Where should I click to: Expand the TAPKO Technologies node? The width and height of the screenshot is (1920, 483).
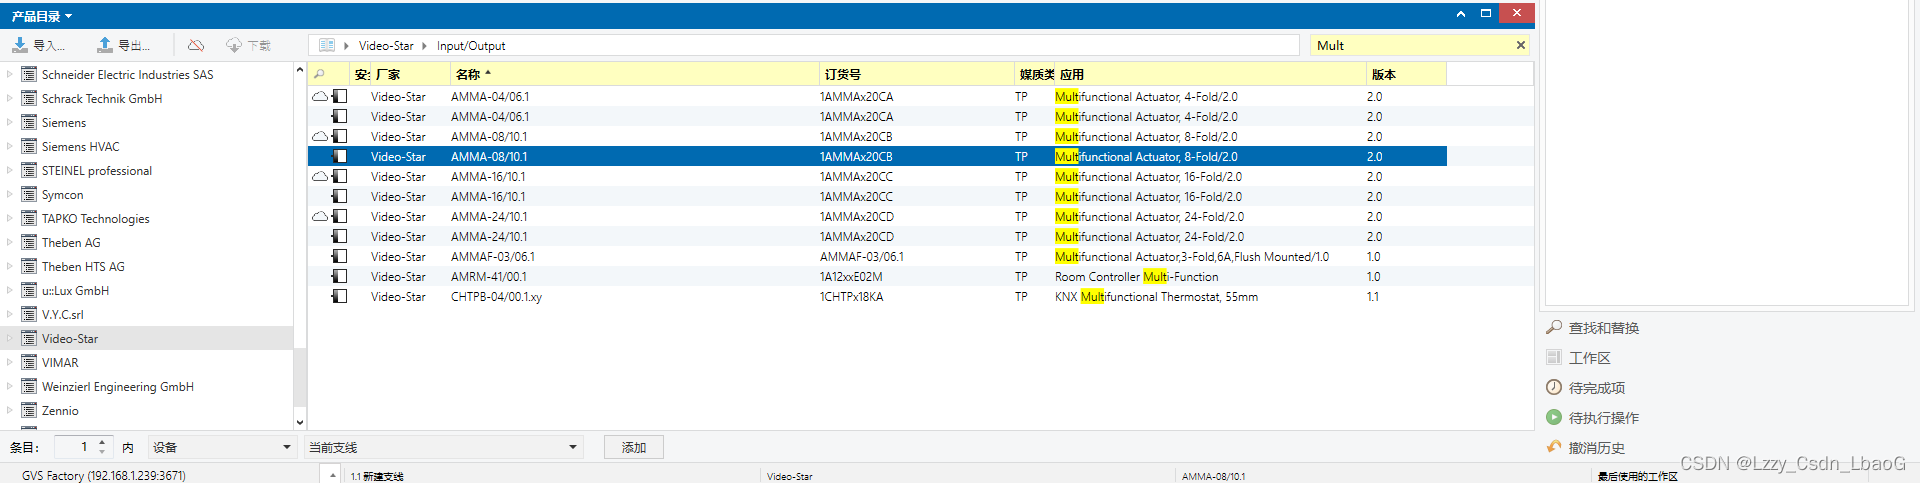[x=10, y=218]
